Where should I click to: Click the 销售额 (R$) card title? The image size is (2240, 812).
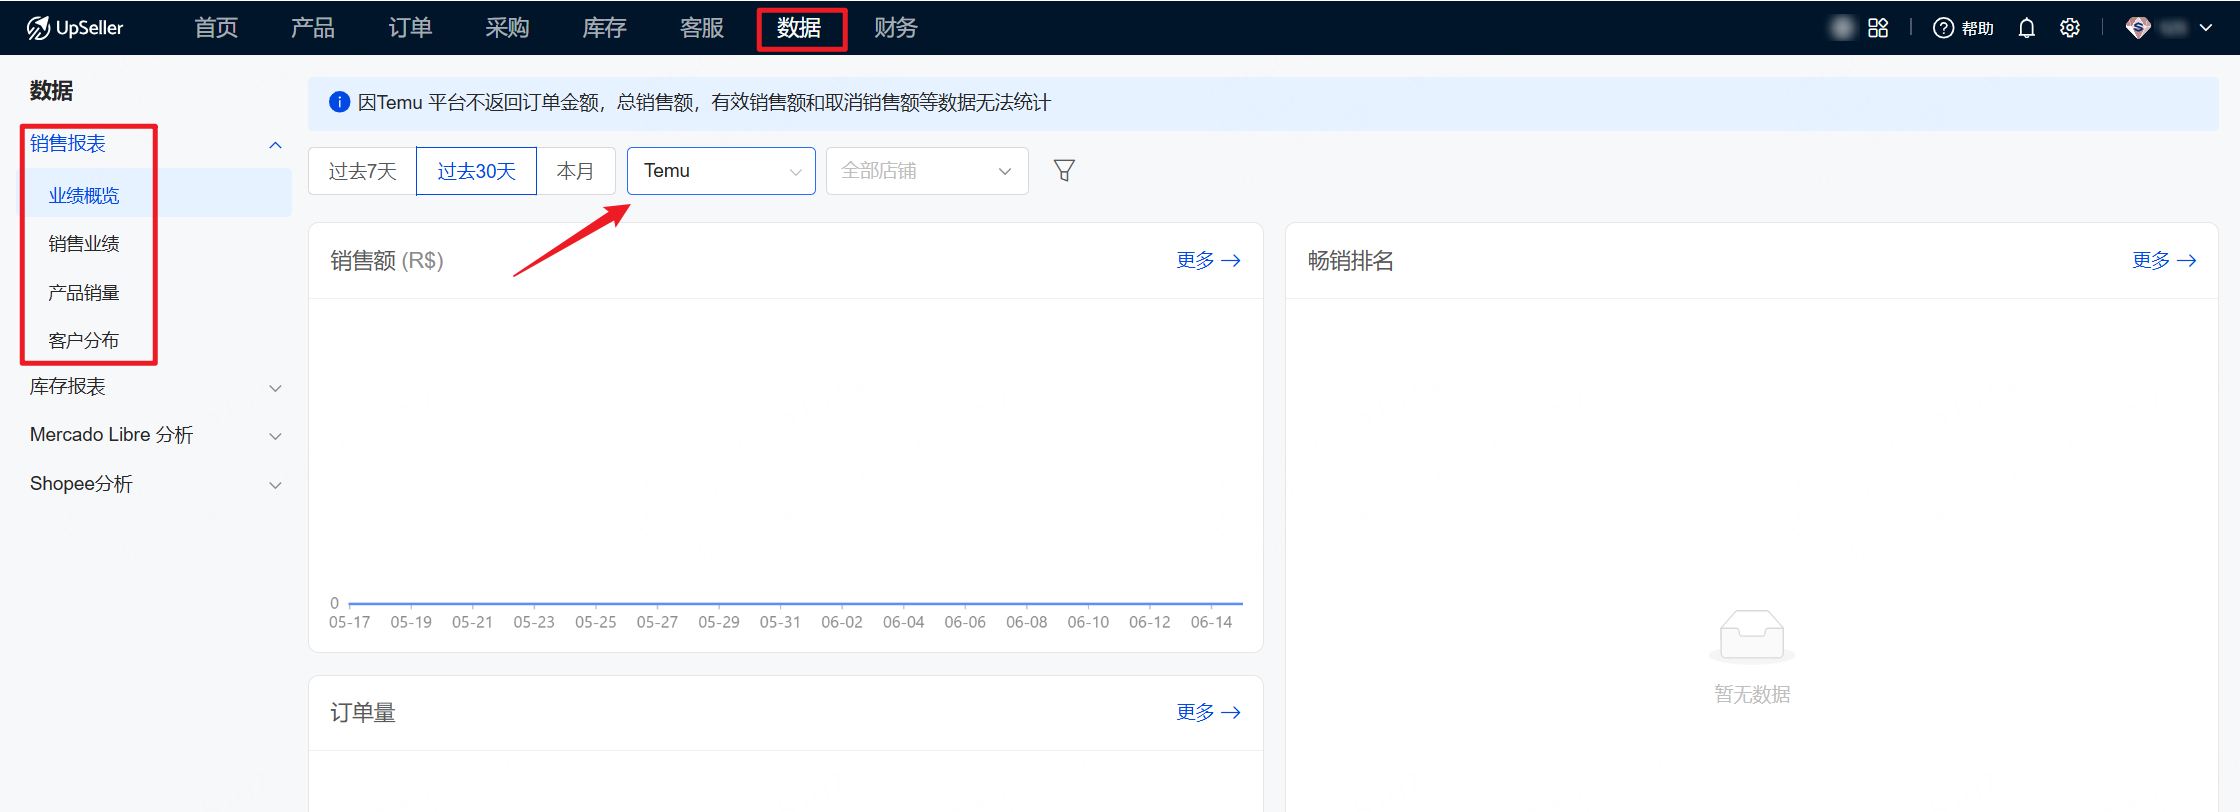[387, 261]
